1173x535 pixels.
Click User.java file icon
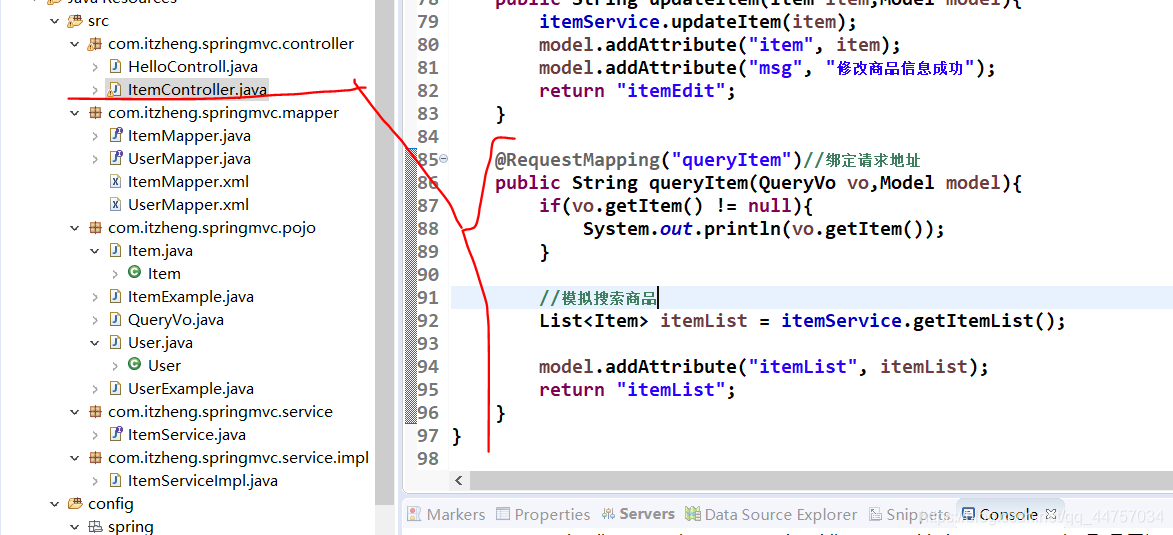tap(115, 343)
